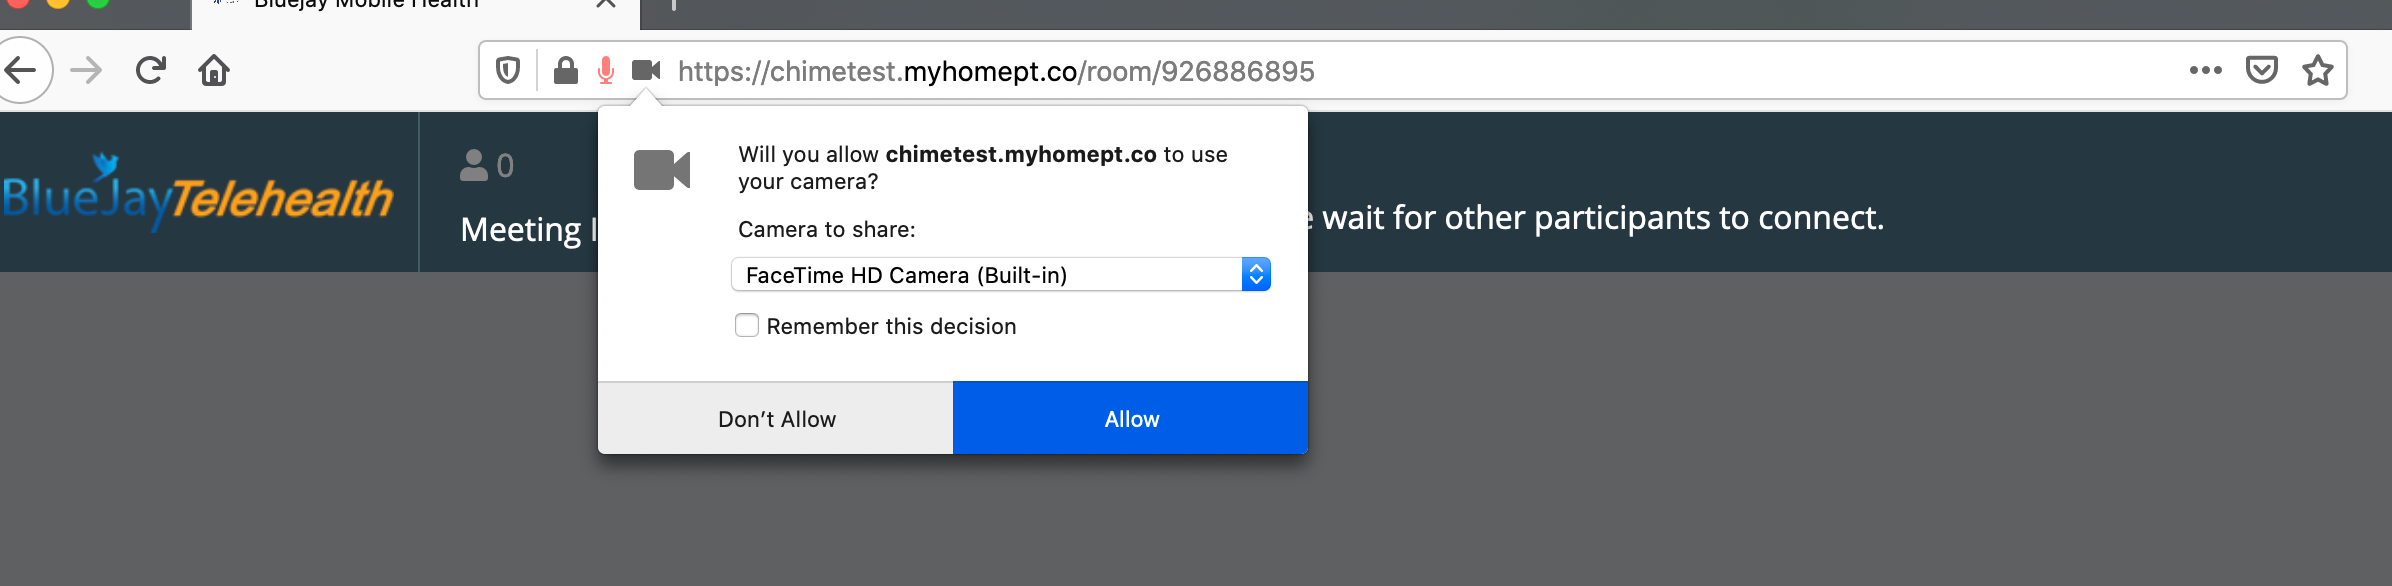Image resolution: width=2392 pixels, height=586 pixels.
Task: Click the tracking protection shield icon
Action: 508,70
